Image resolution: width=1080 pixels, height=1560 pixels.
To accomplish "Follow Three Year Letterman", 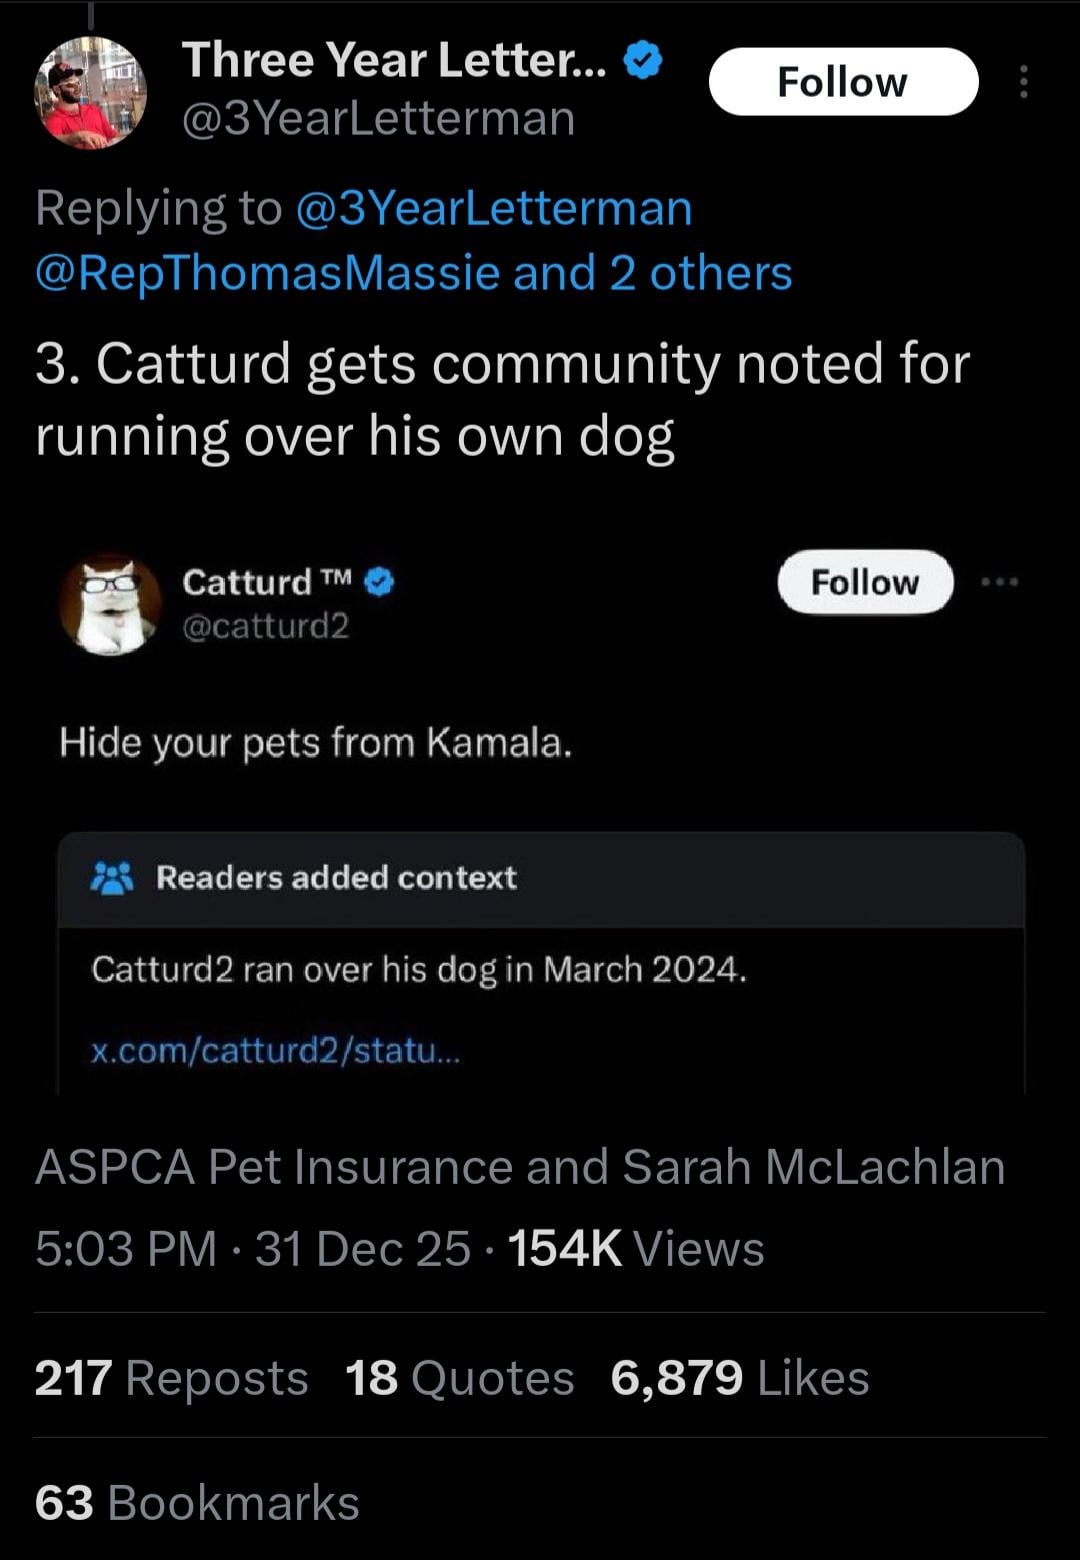I will coord(842,82).
